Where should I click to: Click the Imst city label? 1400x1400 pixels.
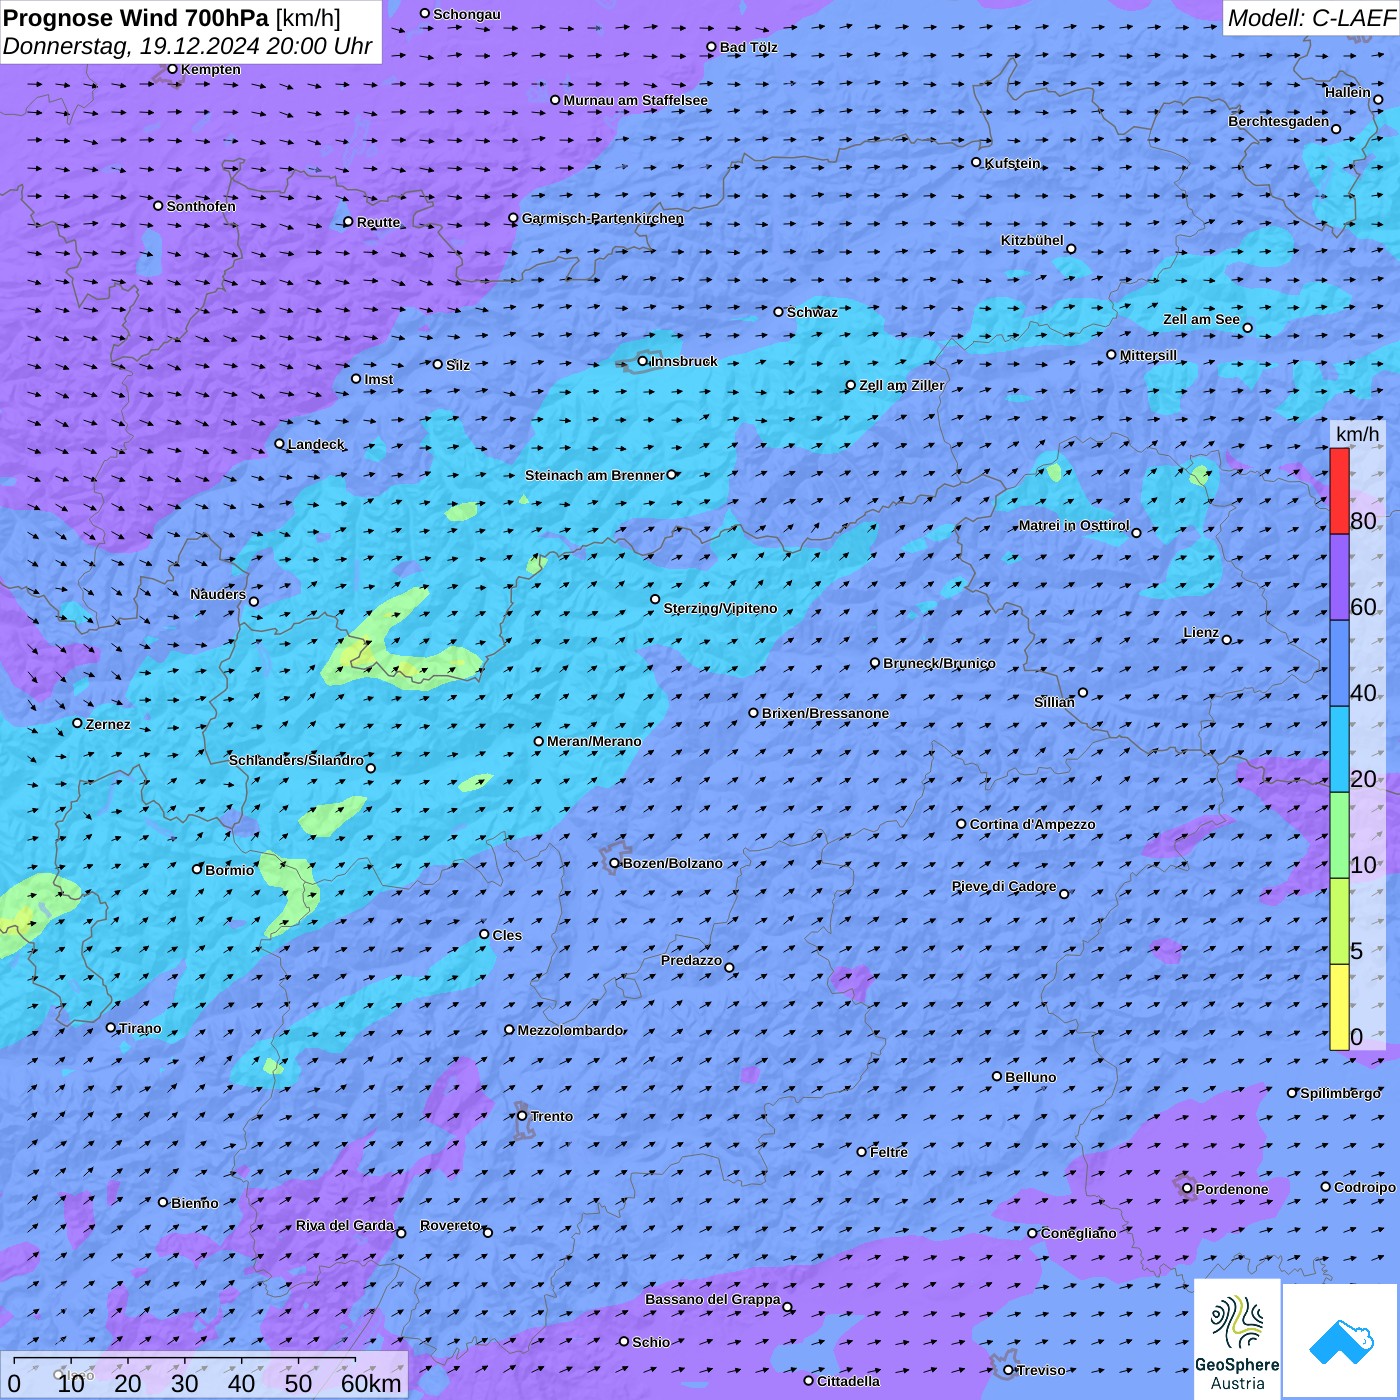378,379
